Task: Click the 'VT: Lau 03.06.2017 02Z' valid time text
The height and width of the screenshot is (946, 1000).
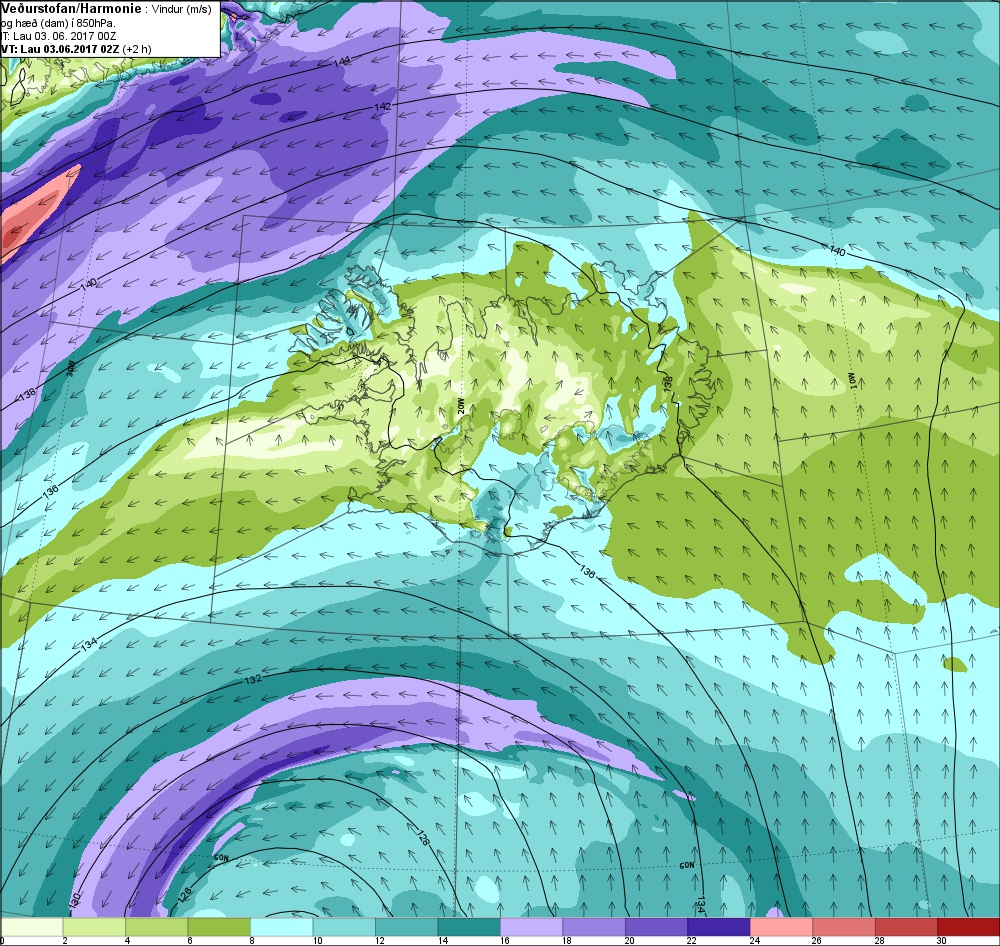Action: (61, 49)
